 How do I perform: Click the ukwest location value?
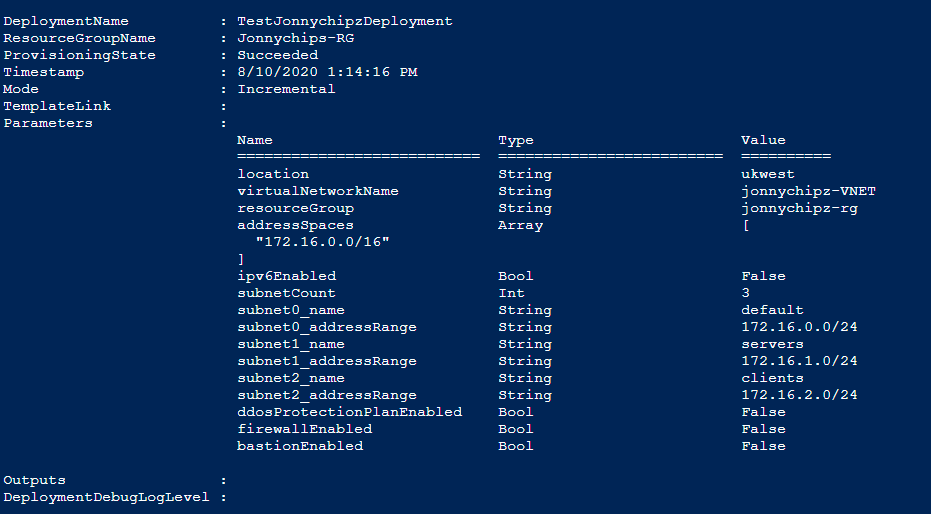pos(767,174)
